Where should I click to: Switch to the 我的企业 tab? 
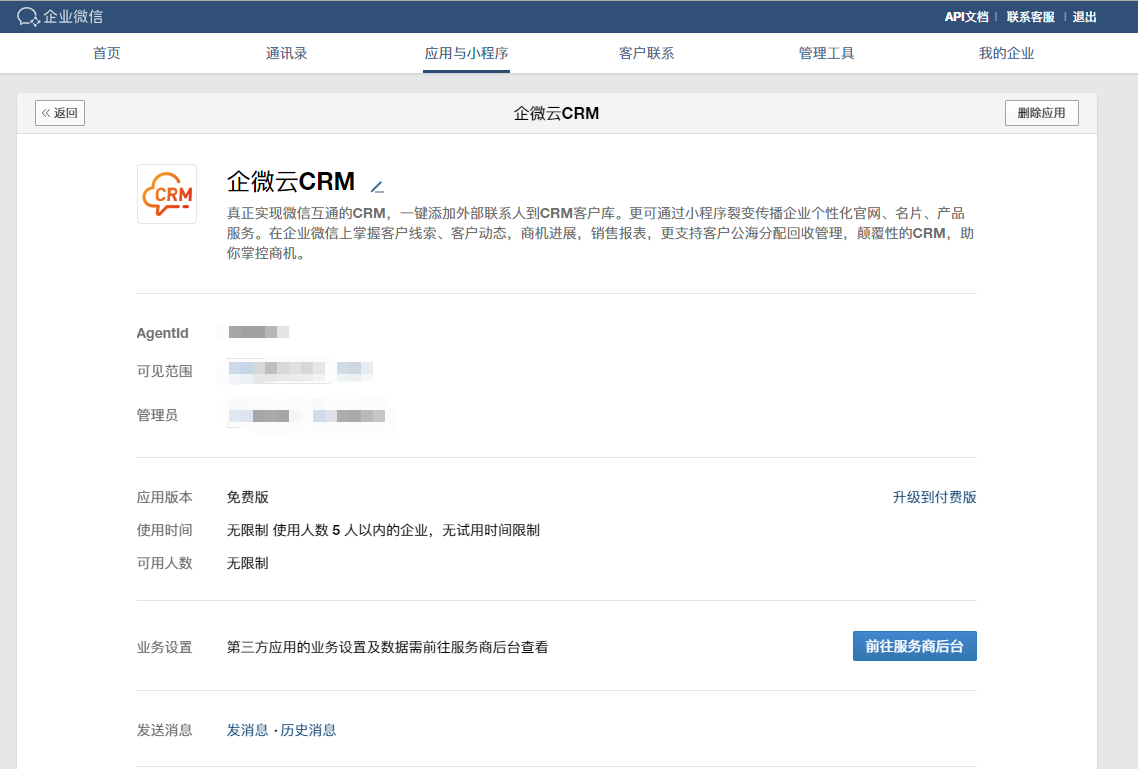[x=1007, y=53]
